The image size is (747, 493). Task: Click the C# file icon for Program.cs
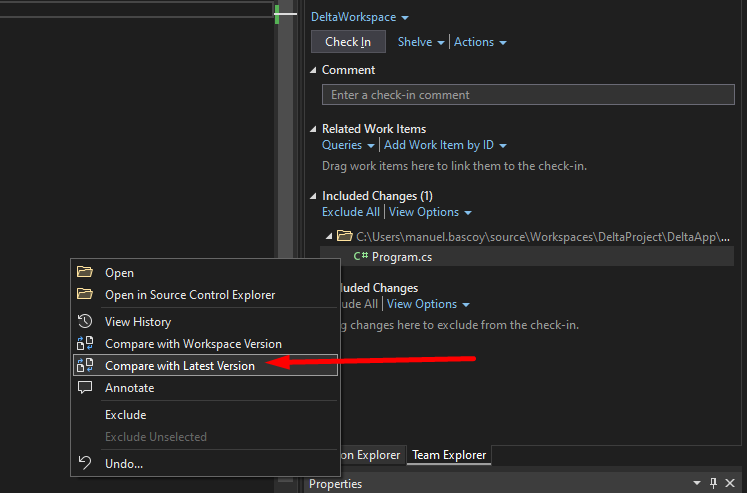(x=361, y=257)
